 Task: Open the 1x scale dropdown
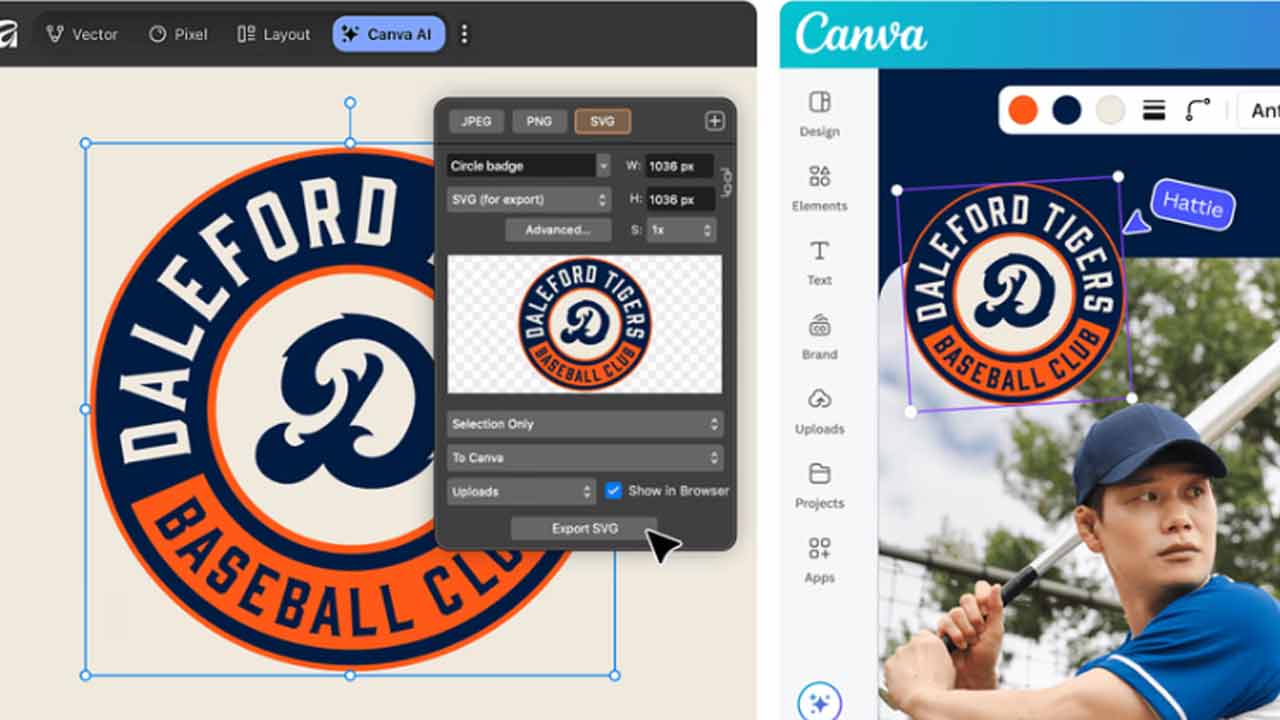(x=681, y=230)
